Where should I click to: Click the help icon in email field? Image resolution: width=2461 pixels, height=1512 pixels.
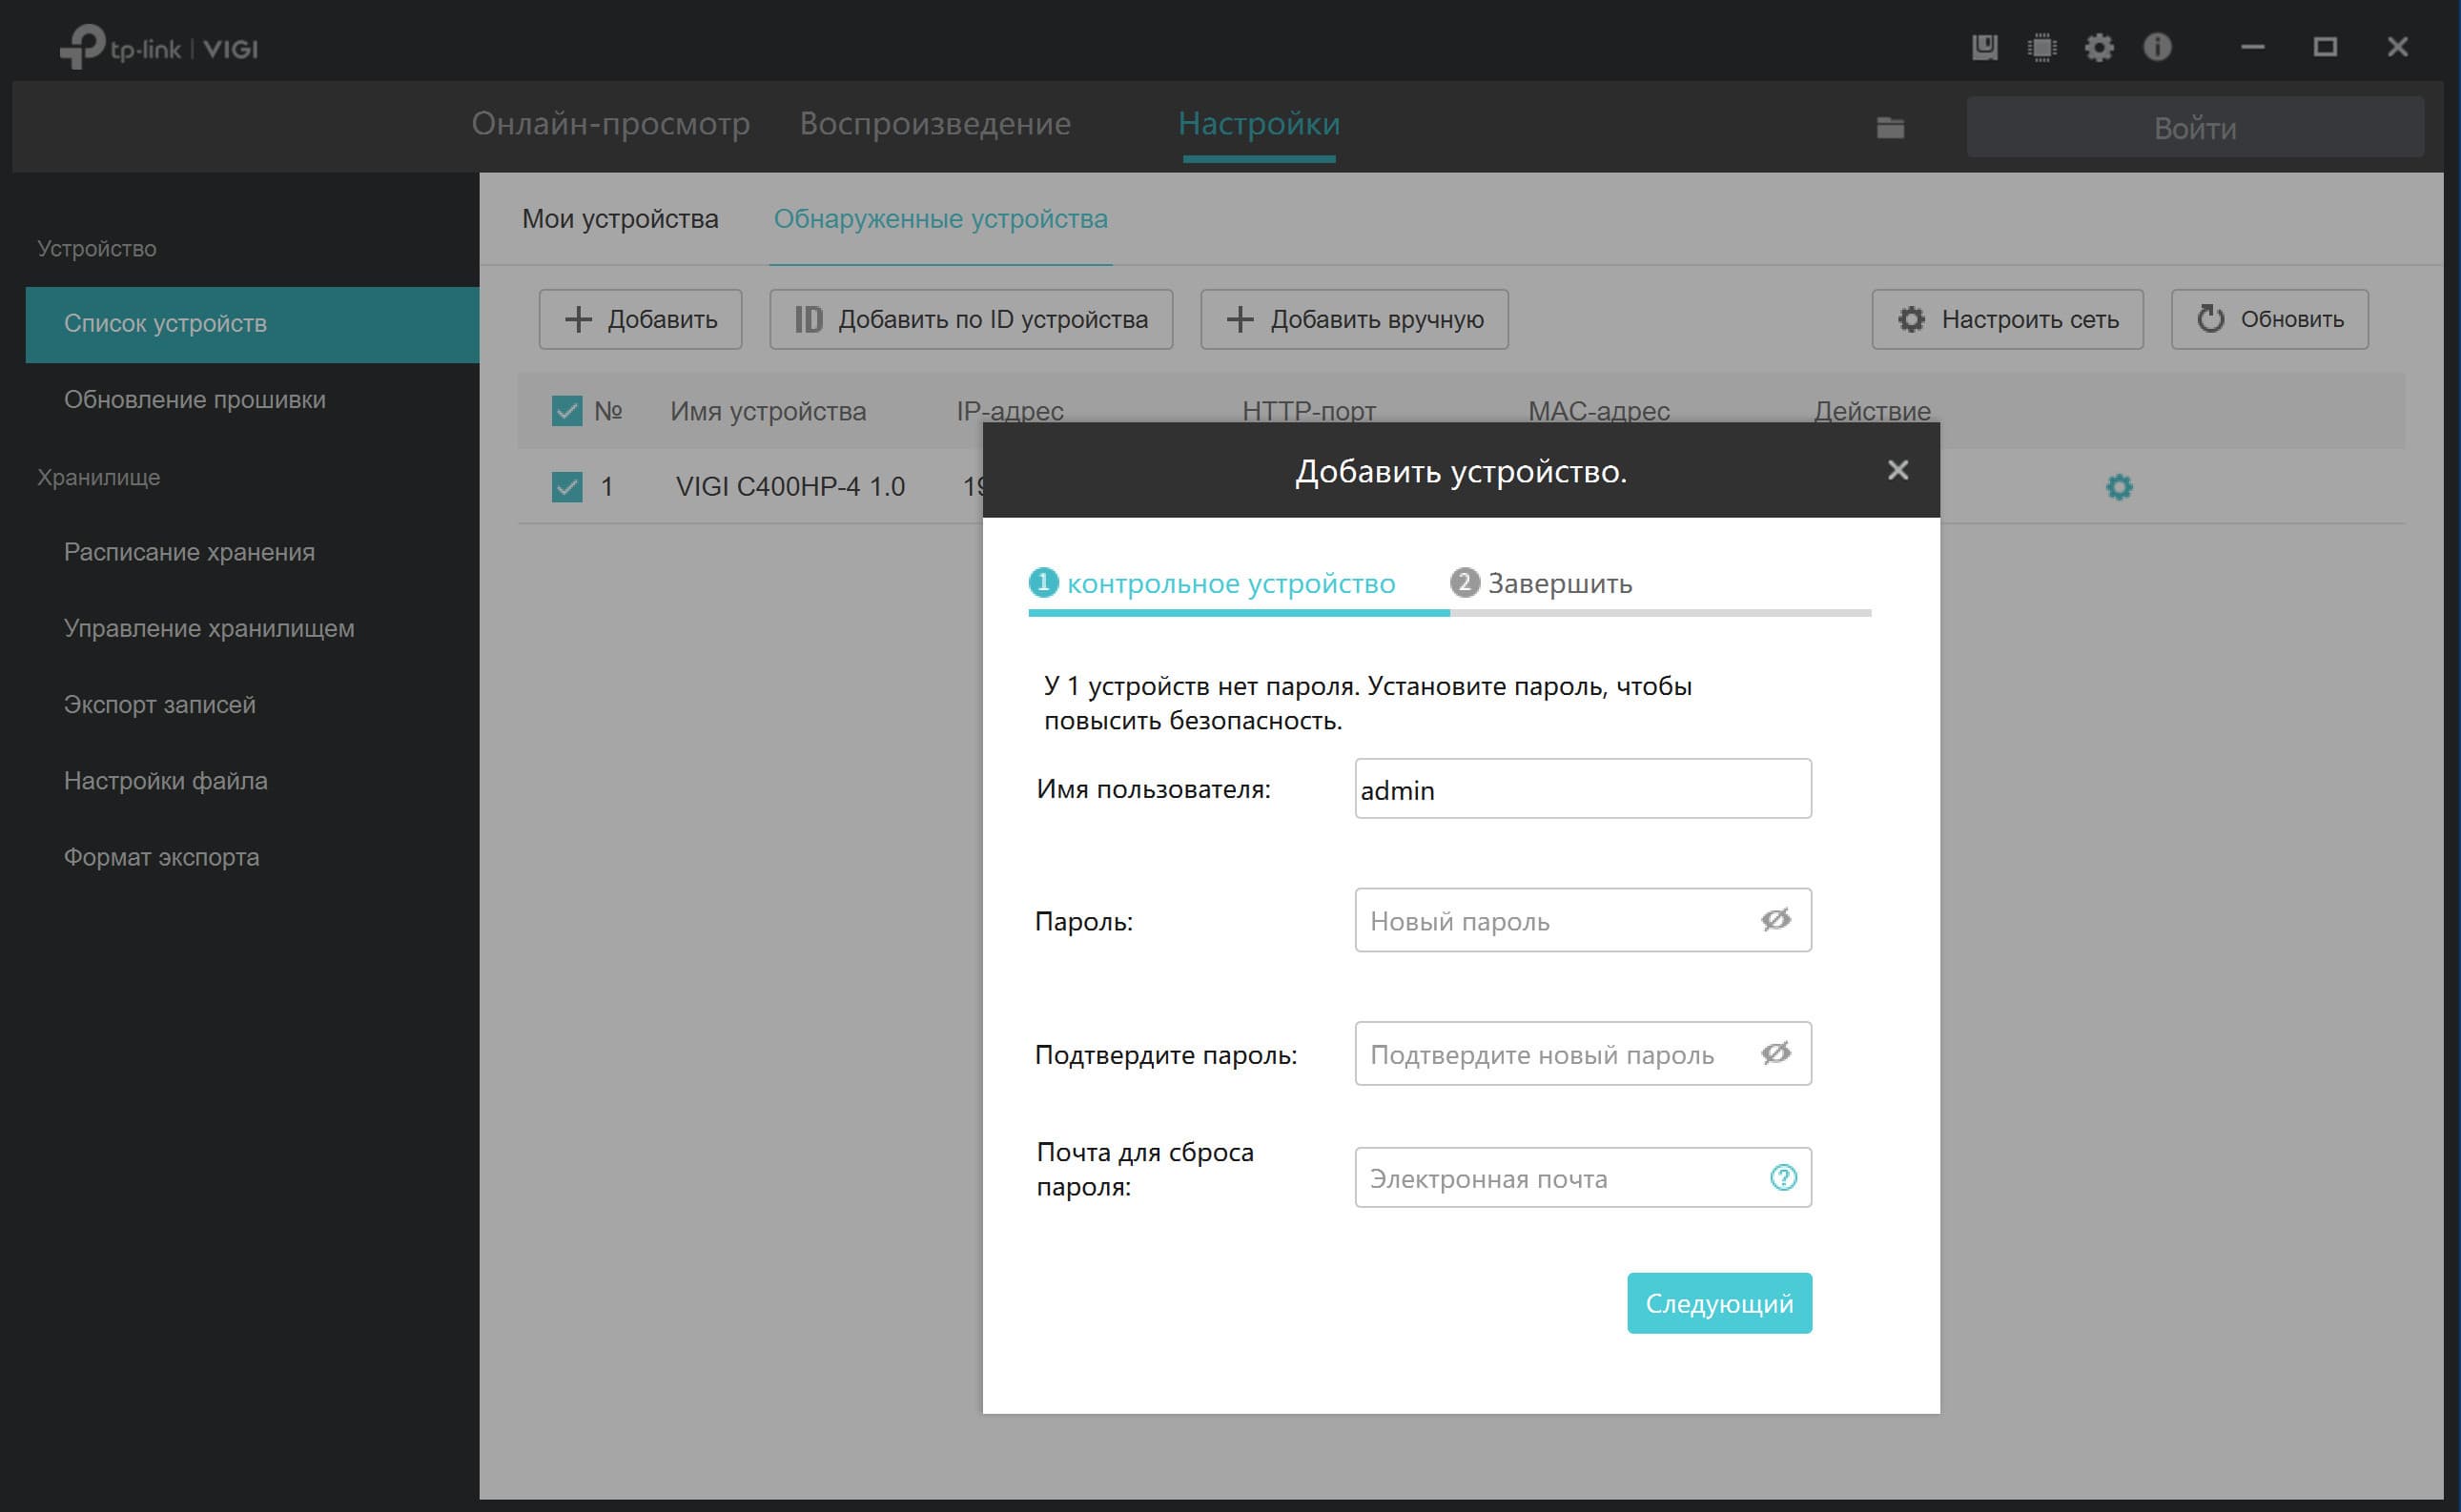1782,1177
